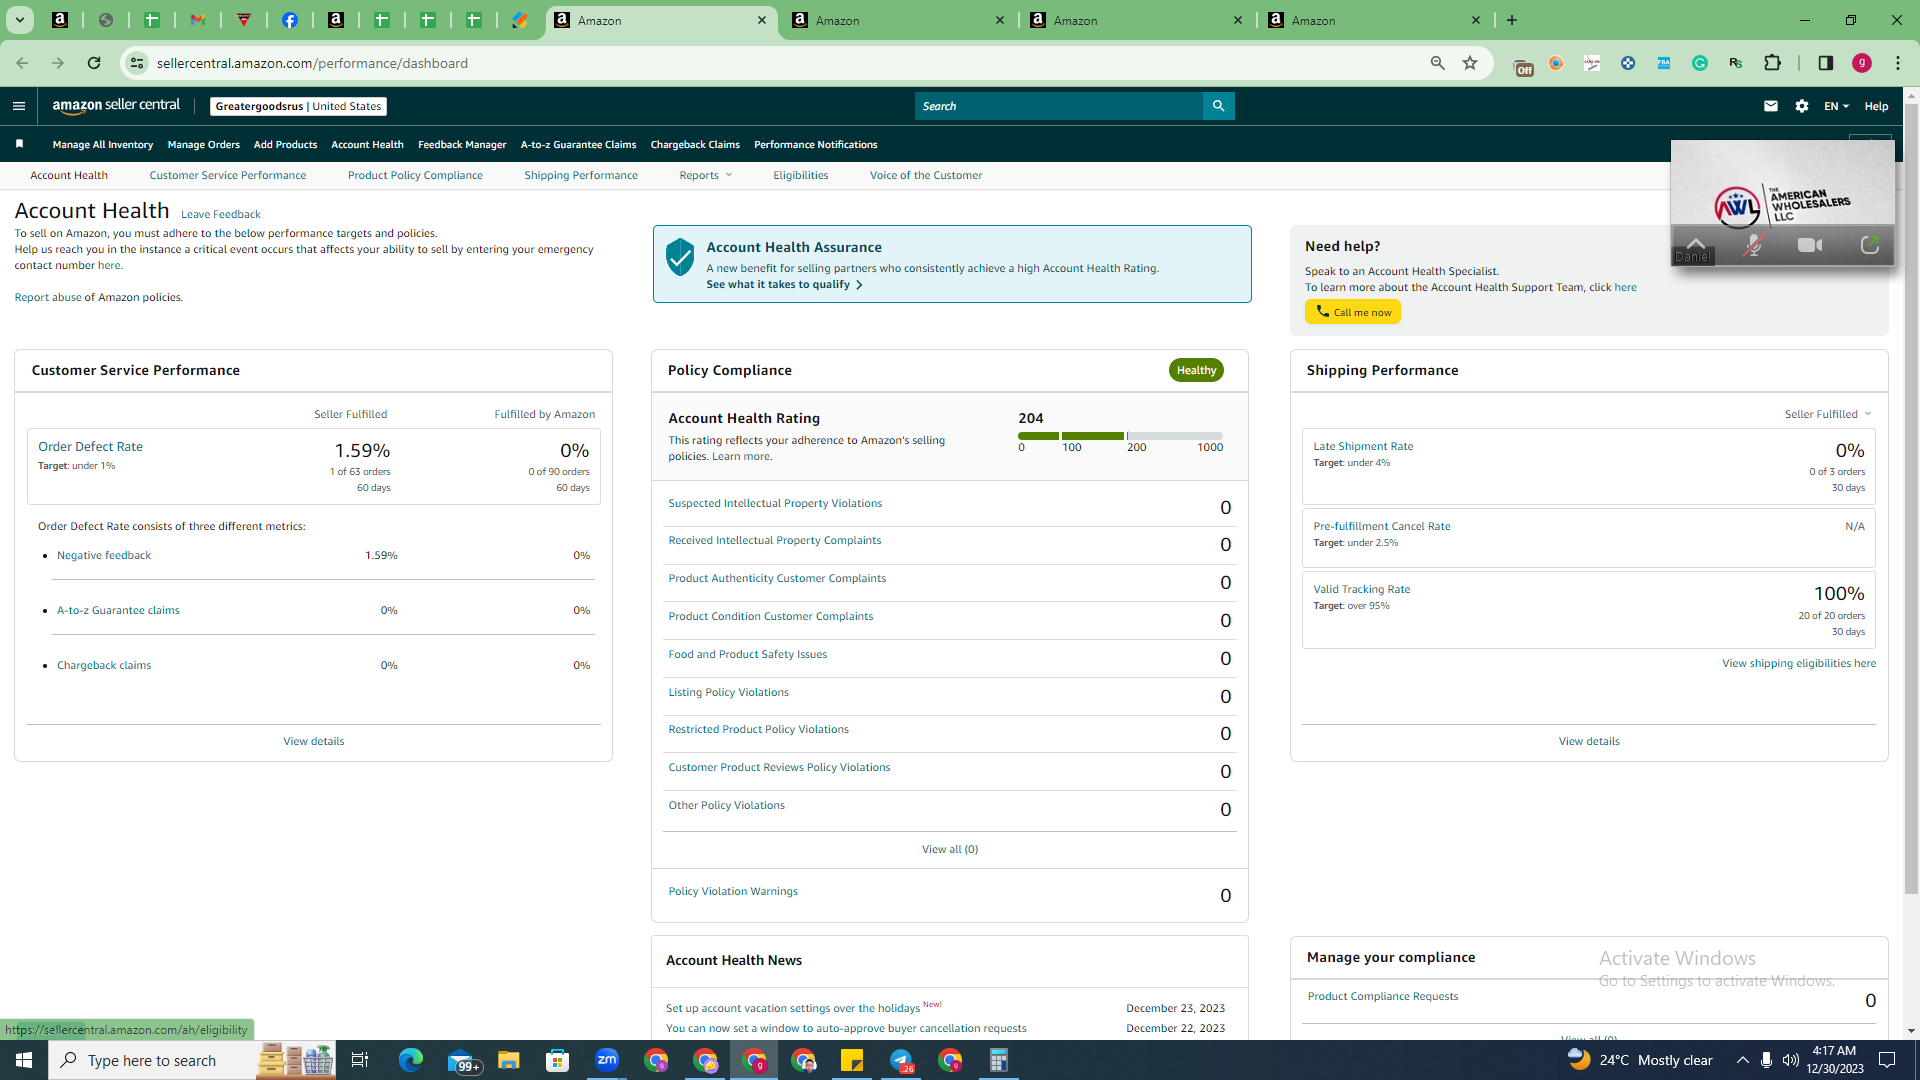This screenshot has height=1080, width=1920.
Task: Open the Grammarly extension icon
Action: [x=1700, y=63]
